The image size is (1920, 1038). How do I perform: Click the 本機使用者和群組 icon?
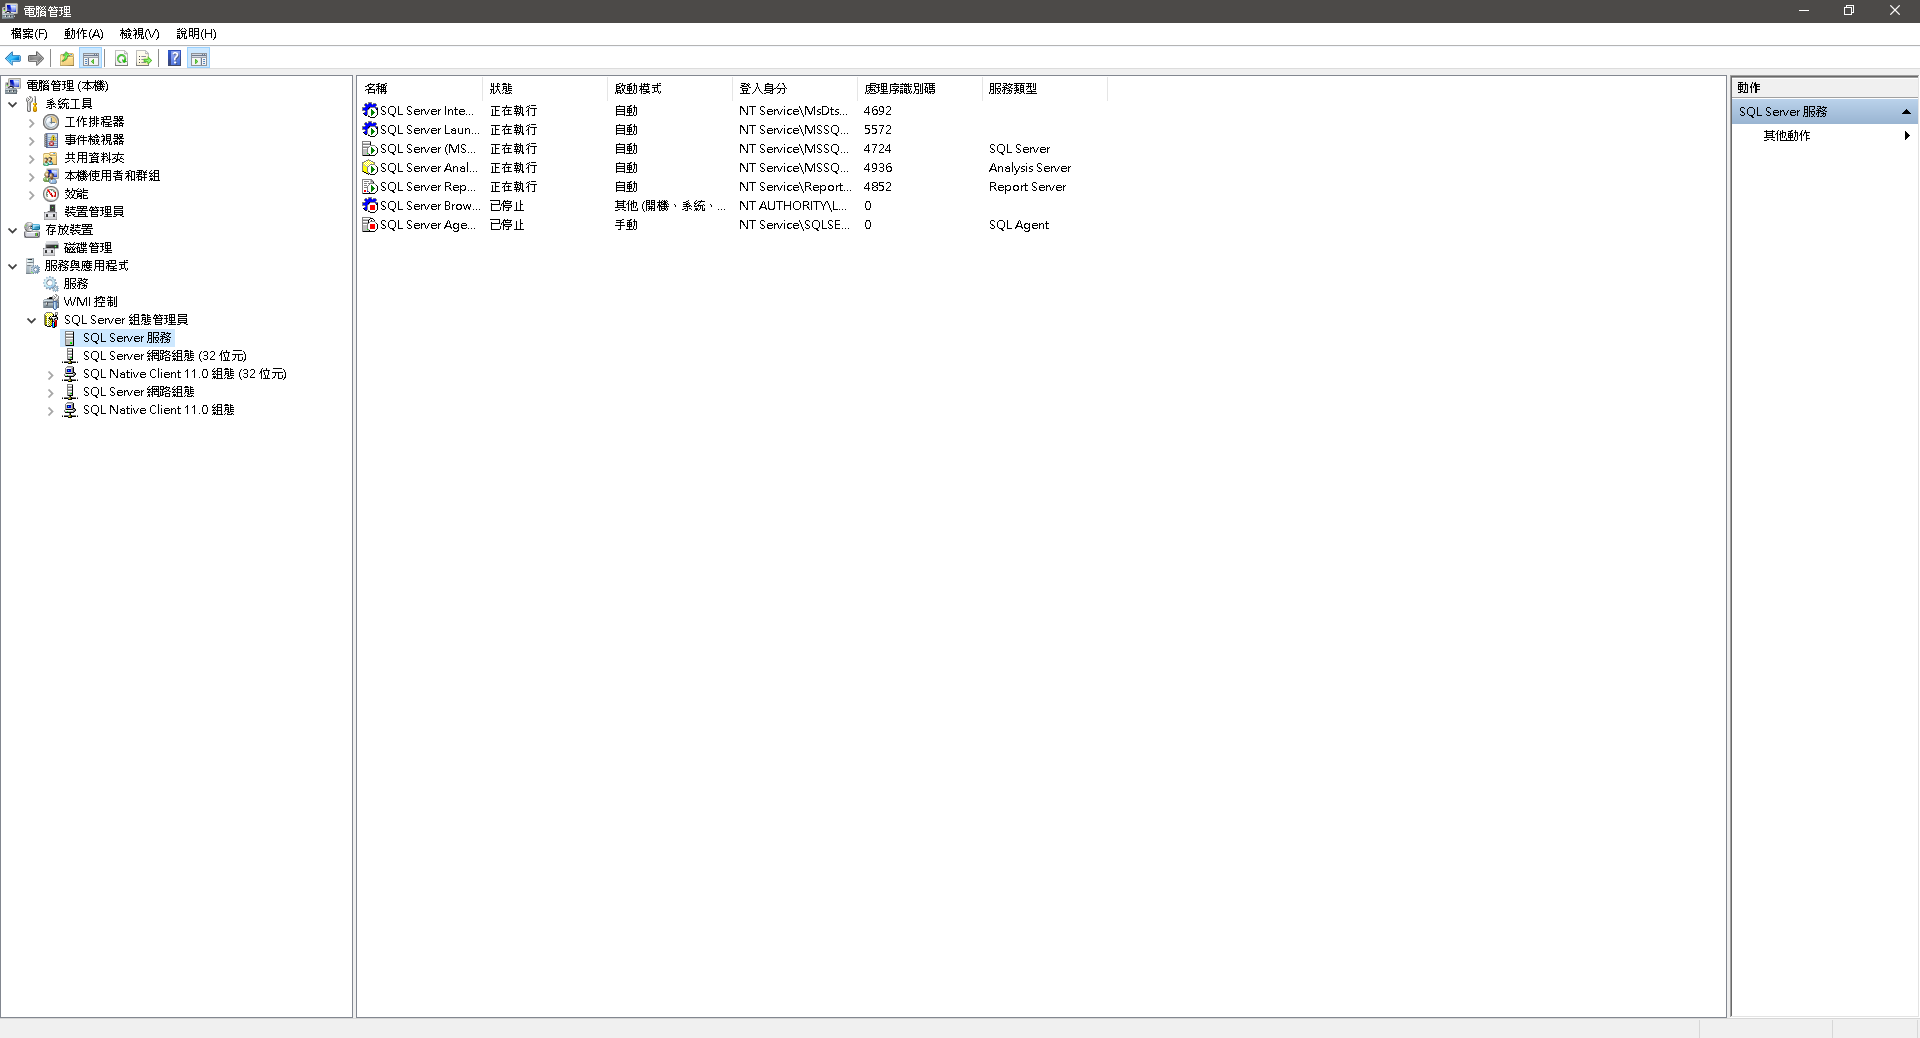[51, 176]
